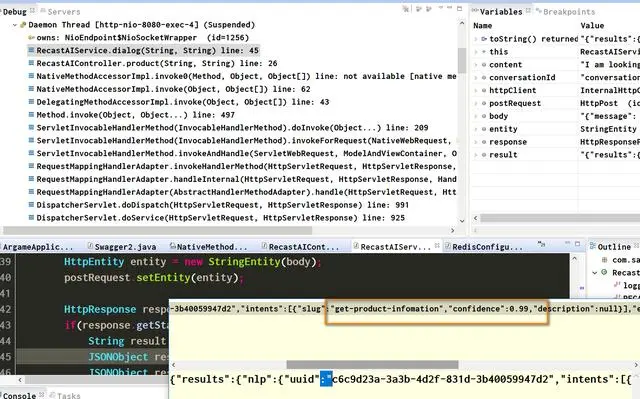Image resolution: width=640 pixels, height=399 pixels.
Task: Select the owns: NioEndpoint$NioSocketWrapper entry
Action: coord(142,38)
